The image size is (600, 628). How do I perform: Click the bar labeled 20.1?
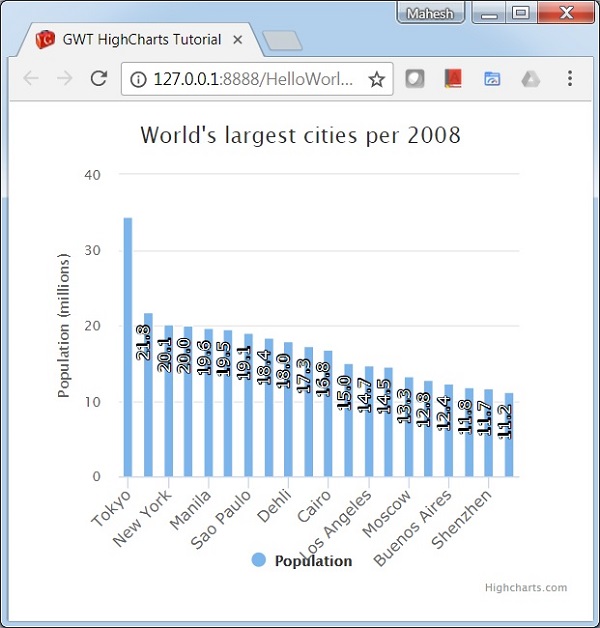click(169, 401)
